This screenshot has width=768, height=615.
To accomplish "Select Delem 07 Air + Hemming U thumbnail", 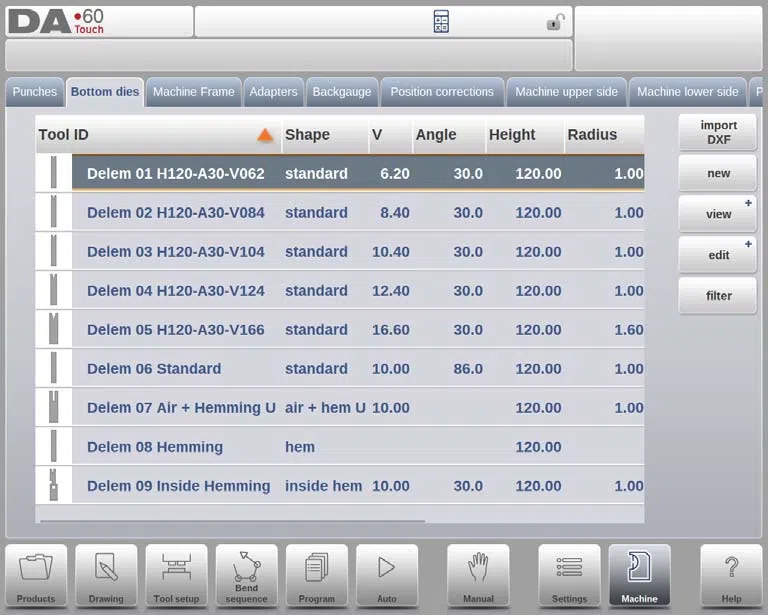I will pos(53,407).
